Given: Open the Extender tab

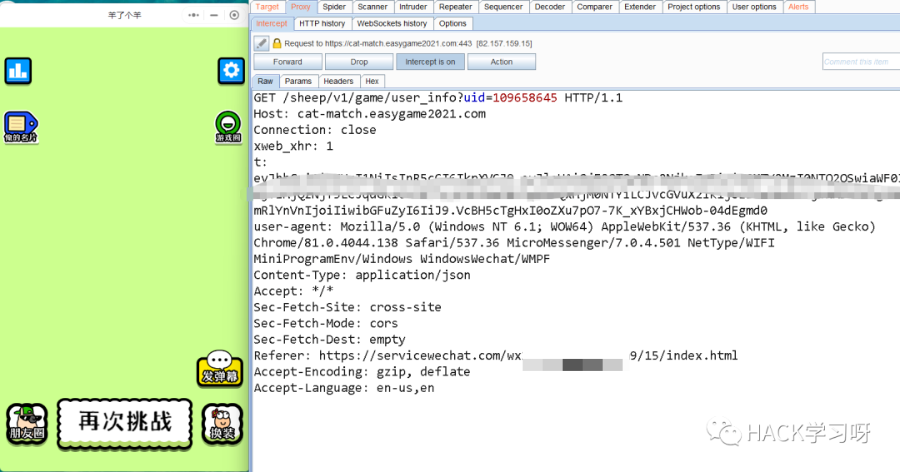Looking at the screenshot, I should (640, 7).
